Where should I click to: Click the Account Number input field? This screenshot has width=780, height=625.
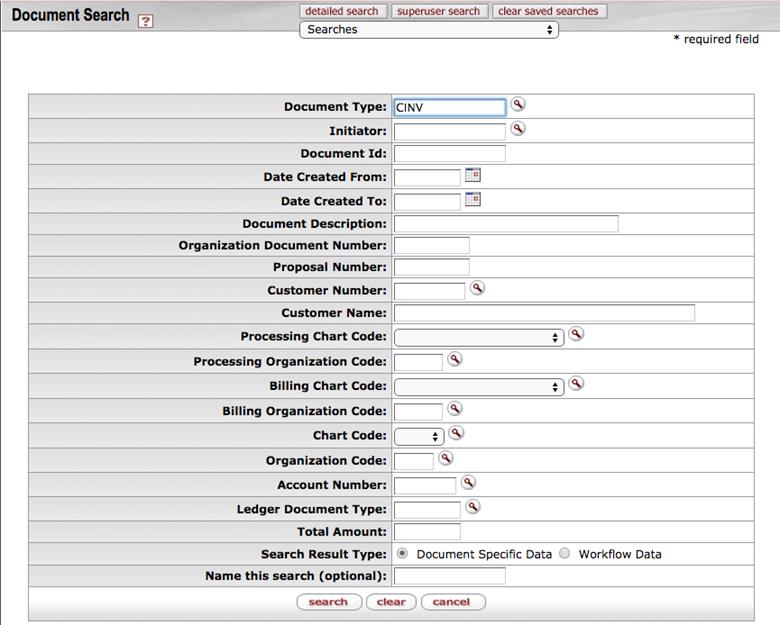(425, 485)
